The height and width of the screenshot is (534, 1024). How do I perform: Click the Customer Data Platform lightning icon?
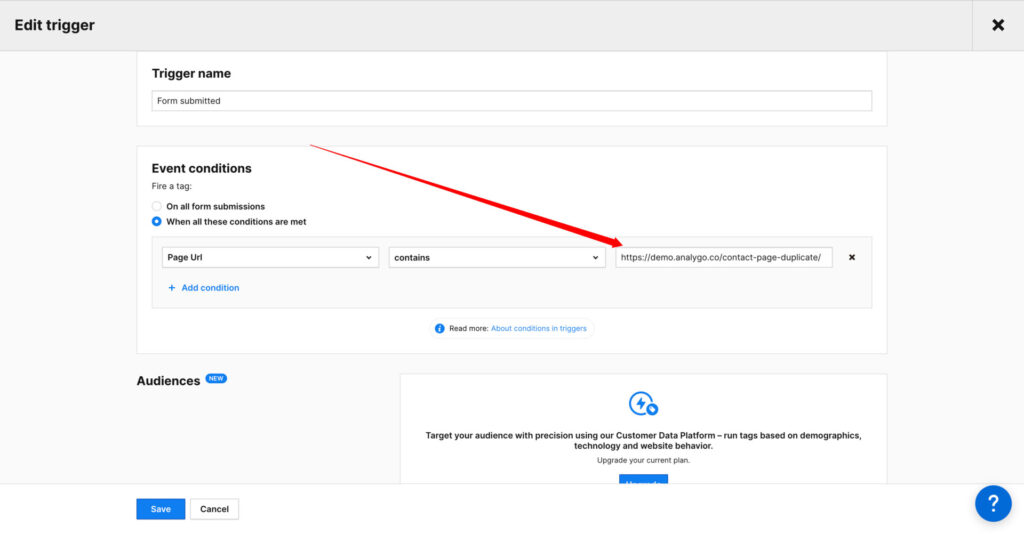[x=643, y=403]
